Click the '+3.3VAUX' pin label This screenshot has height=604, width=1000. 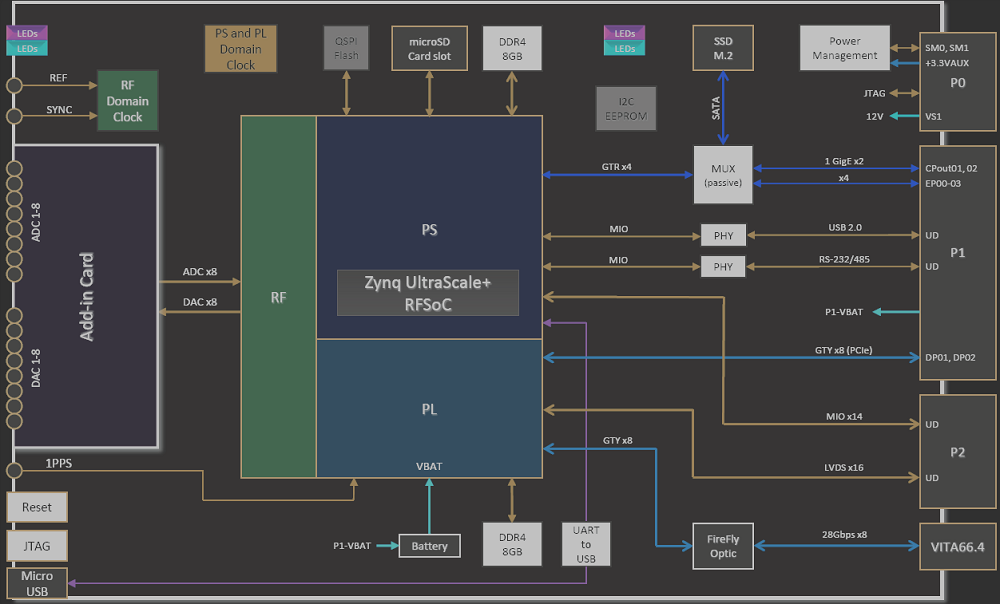pyautogui.click(x=946, y=63)
